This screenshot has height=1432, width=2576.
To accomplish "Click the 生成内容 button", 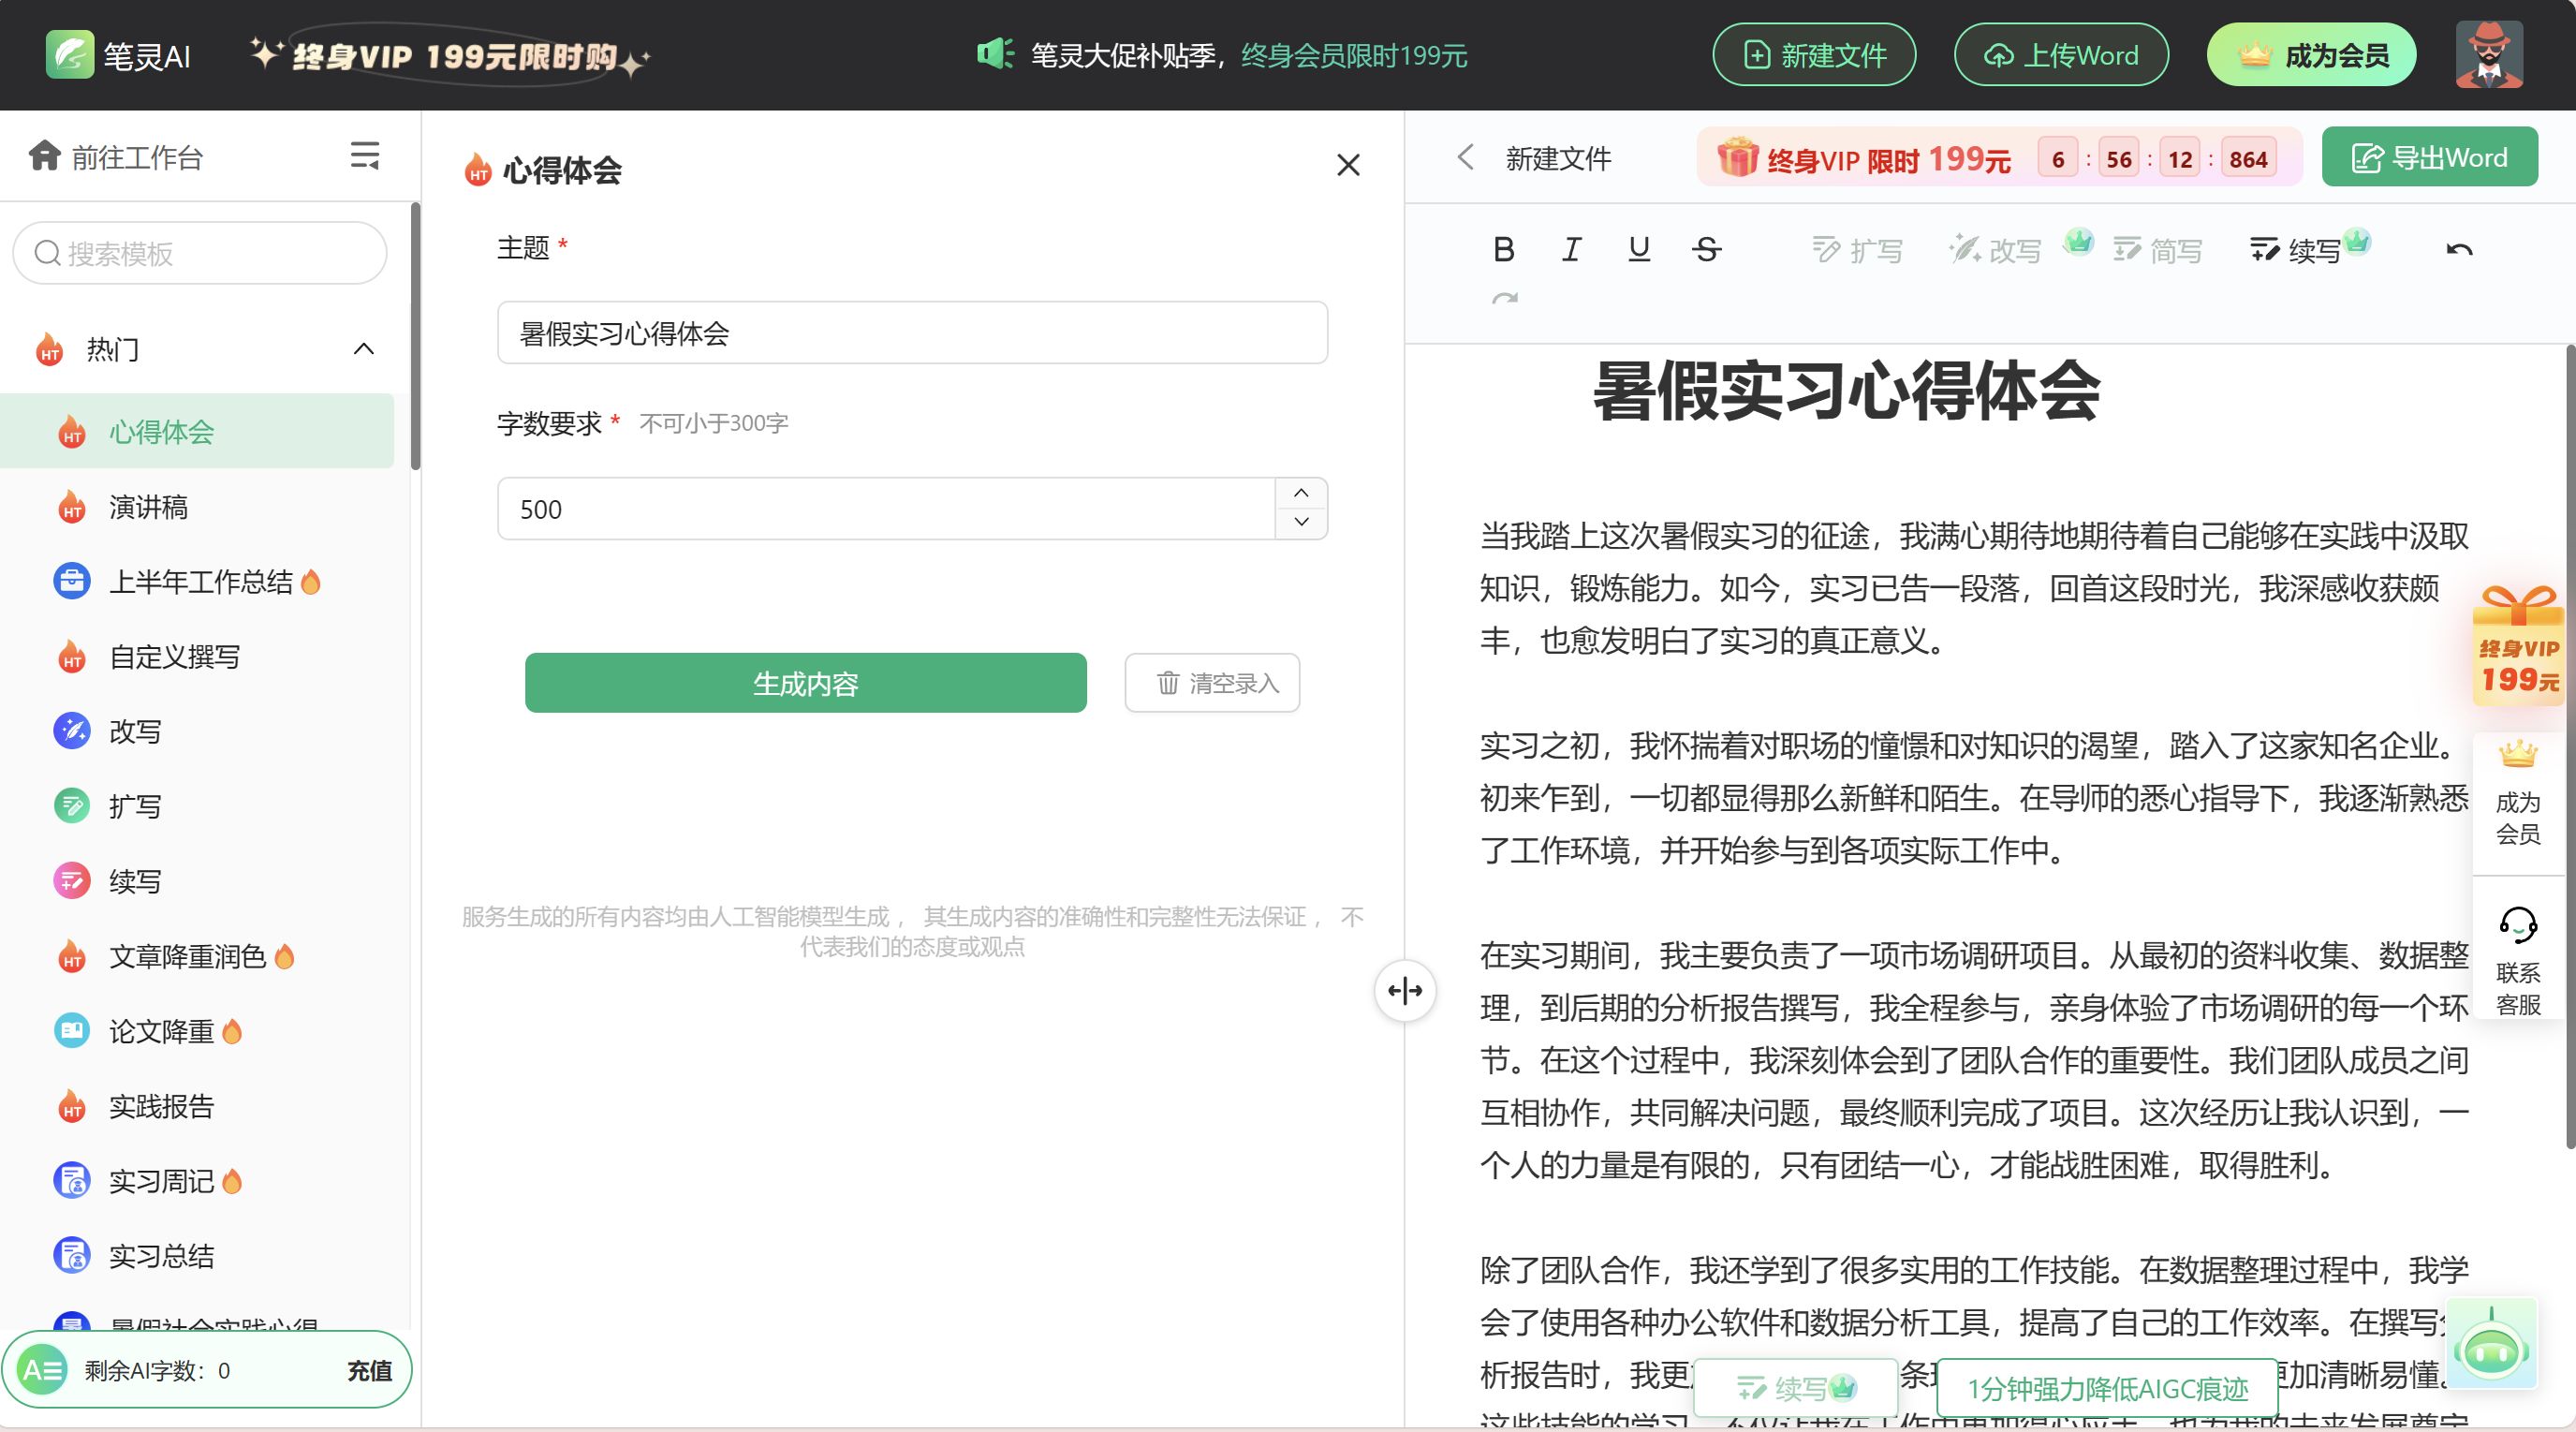I will (x=805, y=683).
